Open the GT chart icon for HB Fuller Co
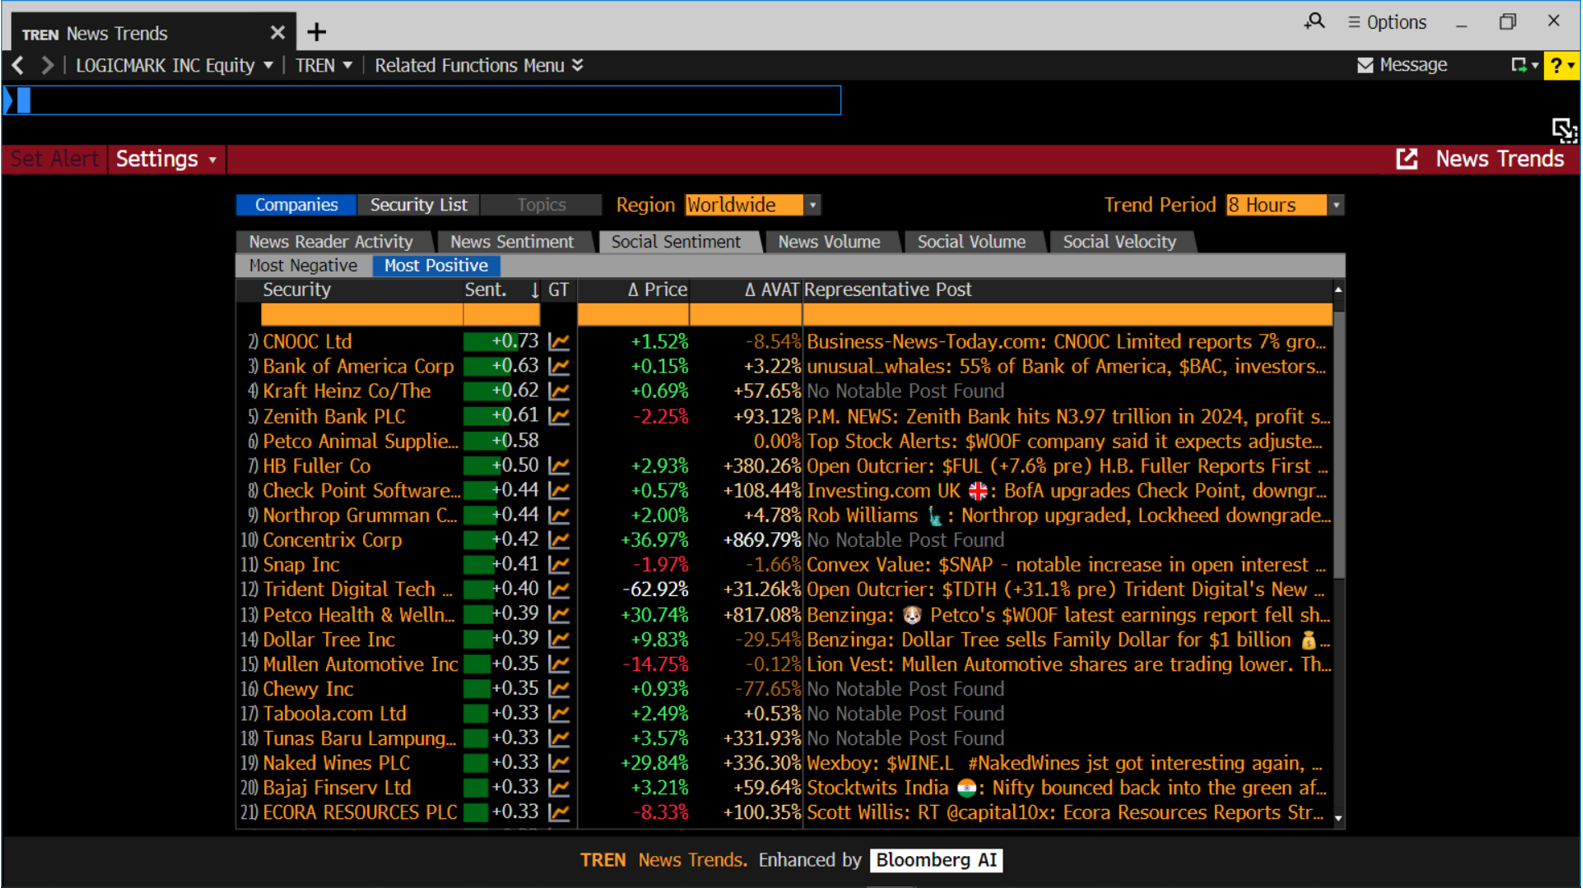Image resolution: width=1583 pixels, height=889 pixels. 559,466
